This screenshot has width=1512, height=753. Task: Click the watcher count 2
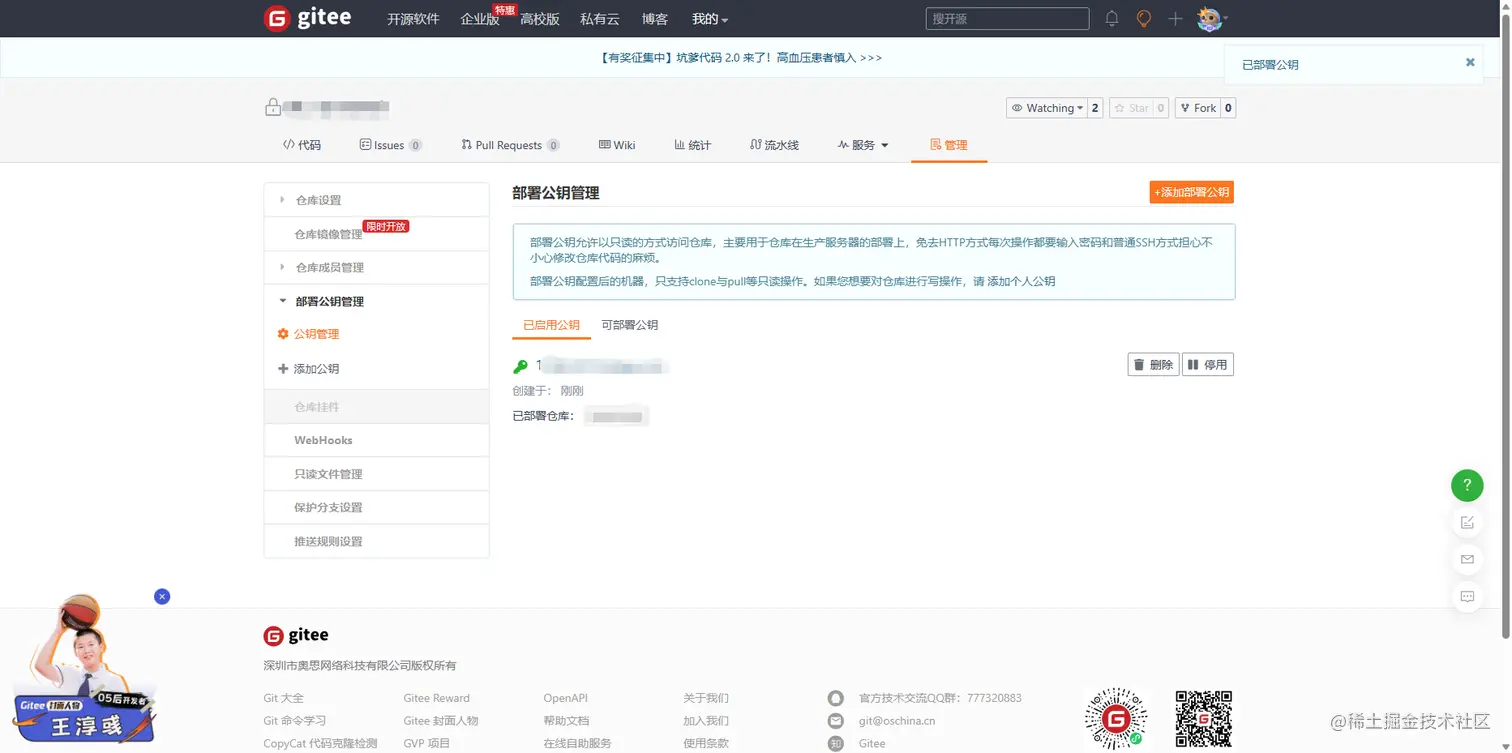click(x=1095, y=108)
